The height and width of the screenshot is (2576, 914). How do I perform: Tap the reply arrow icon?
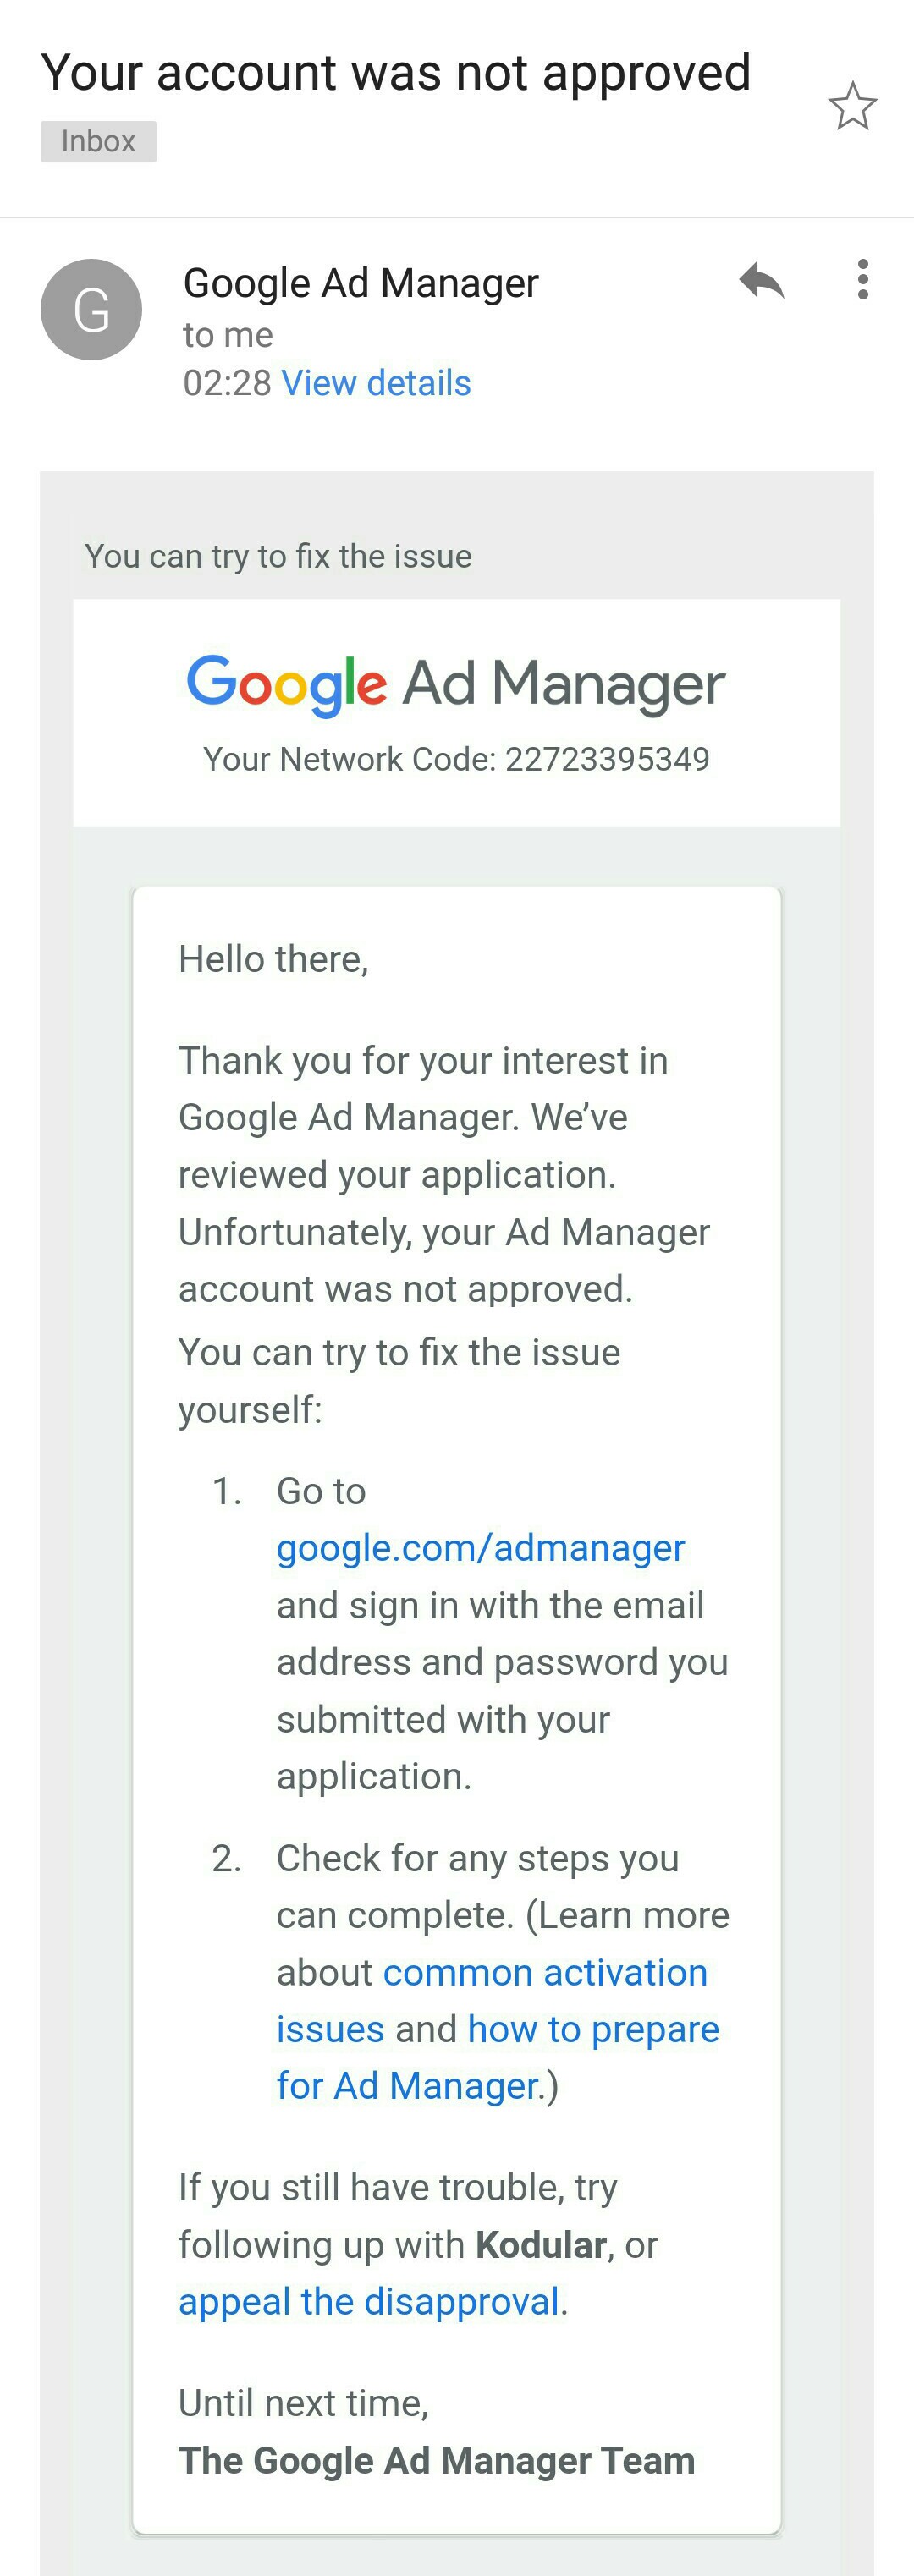tap(762, 281)
